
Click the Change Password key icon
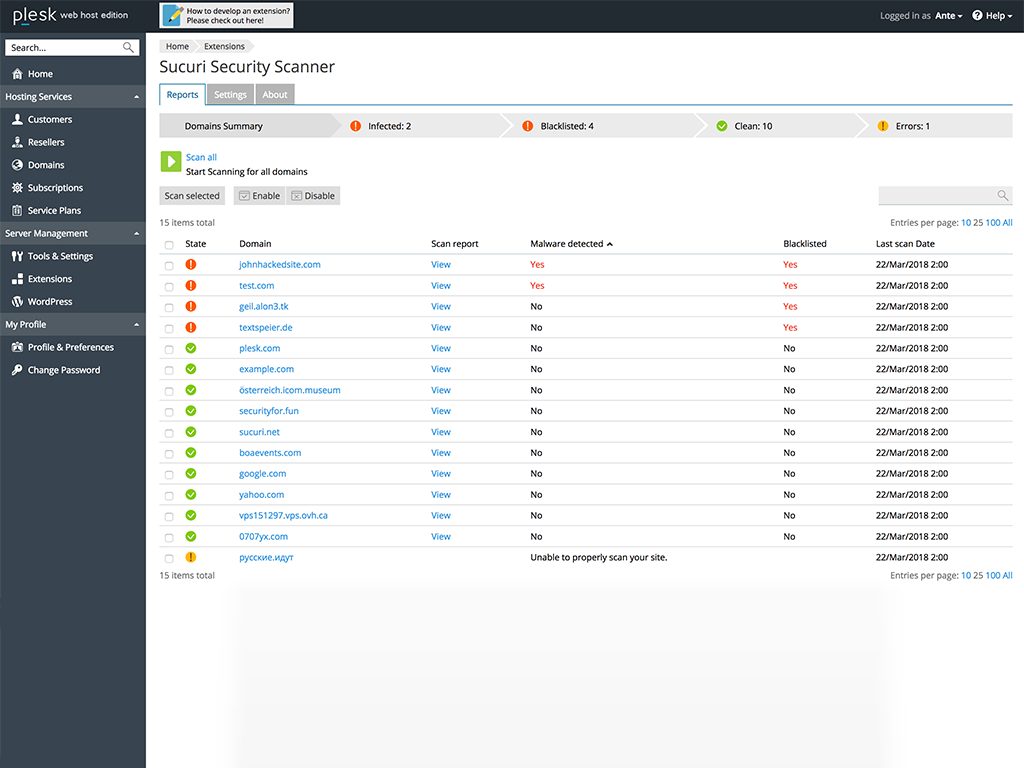pyautogui.click(x=17, y=370)
